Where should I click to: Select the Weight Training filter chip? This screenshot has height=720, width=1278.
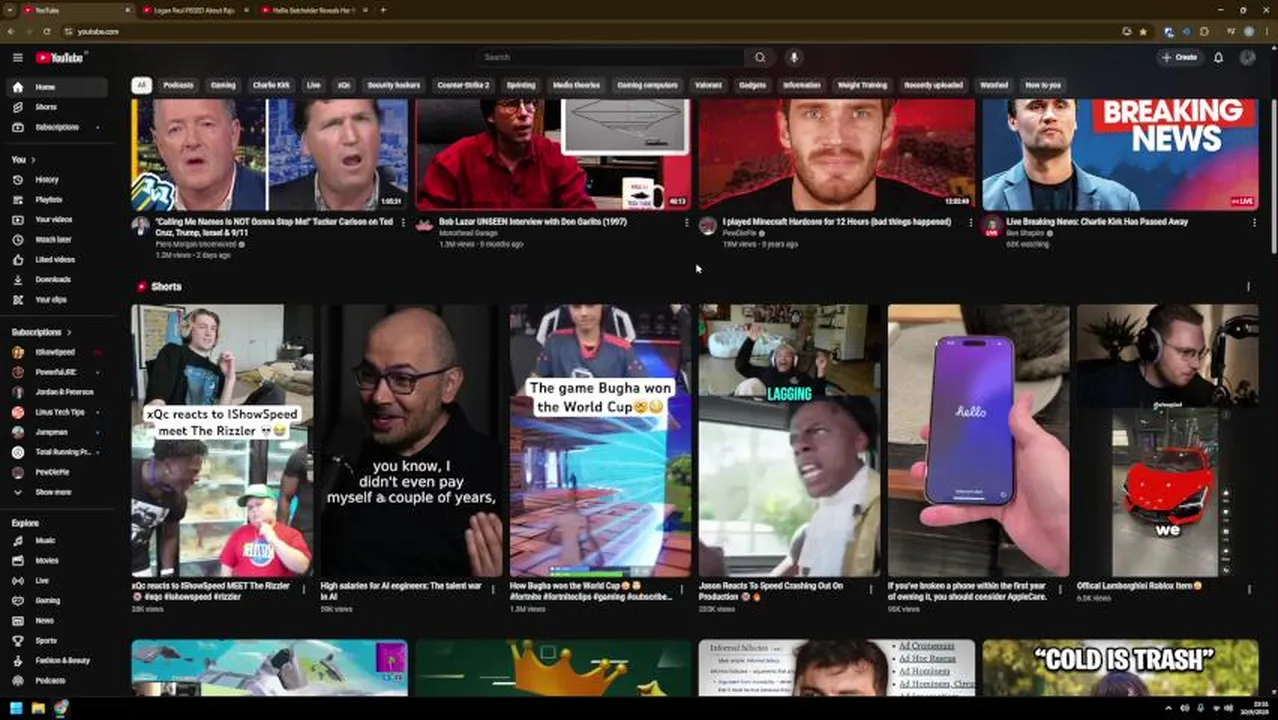pos(862,85)
